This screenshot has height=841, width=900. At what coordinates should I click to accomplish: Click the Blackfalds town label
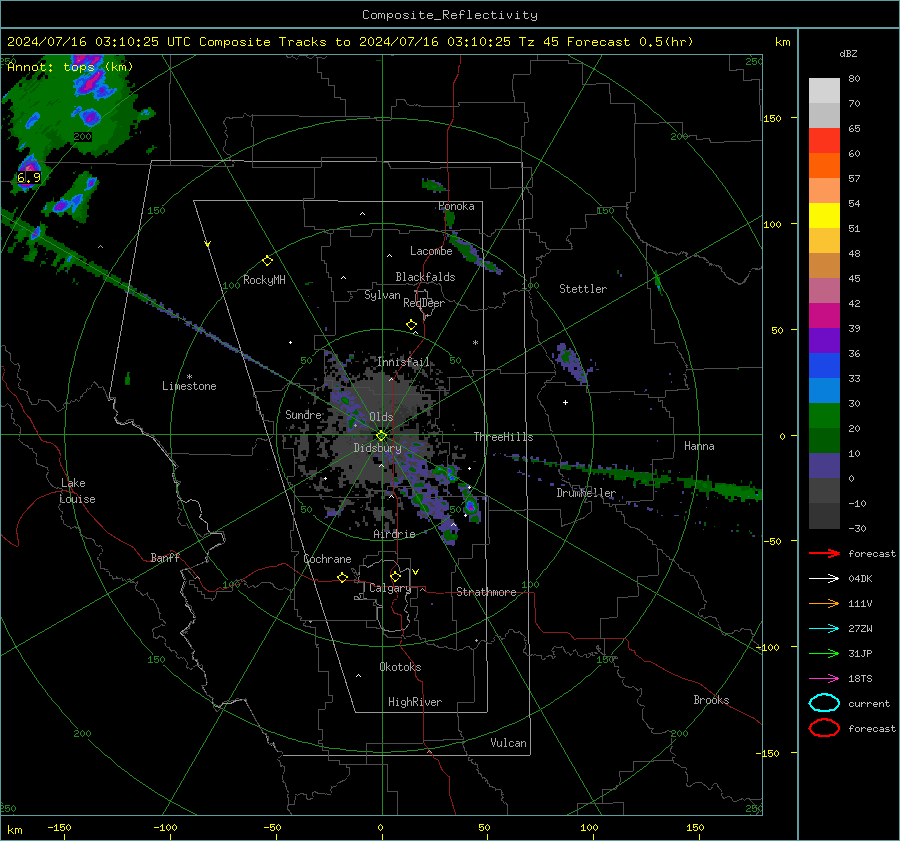(x=425, y=277)
